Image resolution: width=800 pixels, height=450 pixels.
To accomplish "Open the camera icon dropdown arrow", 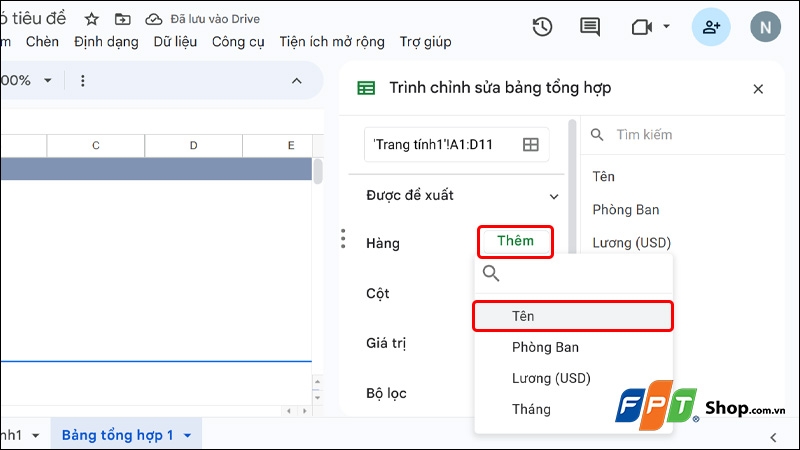I will pos(666,26).
